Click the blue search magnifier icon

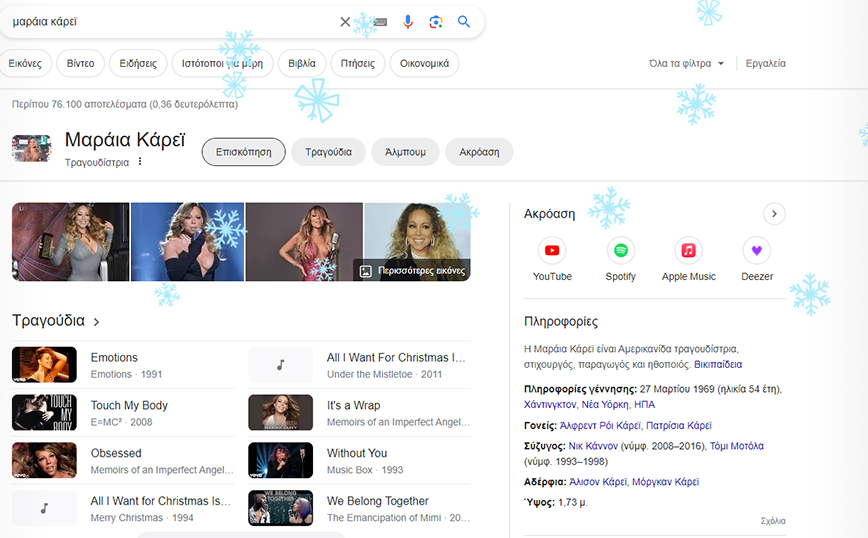point(464,22)
